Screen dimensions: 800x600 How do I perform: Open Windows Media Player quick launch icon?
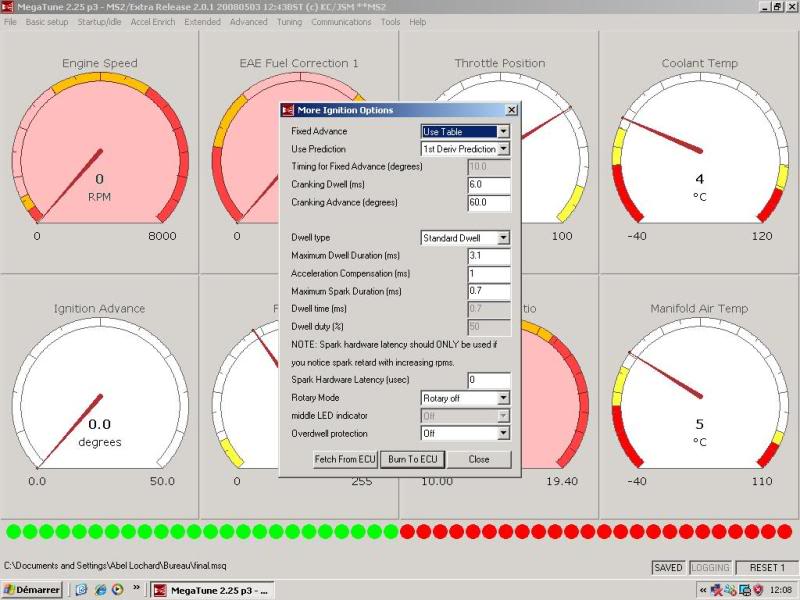(x=117, y=590)
